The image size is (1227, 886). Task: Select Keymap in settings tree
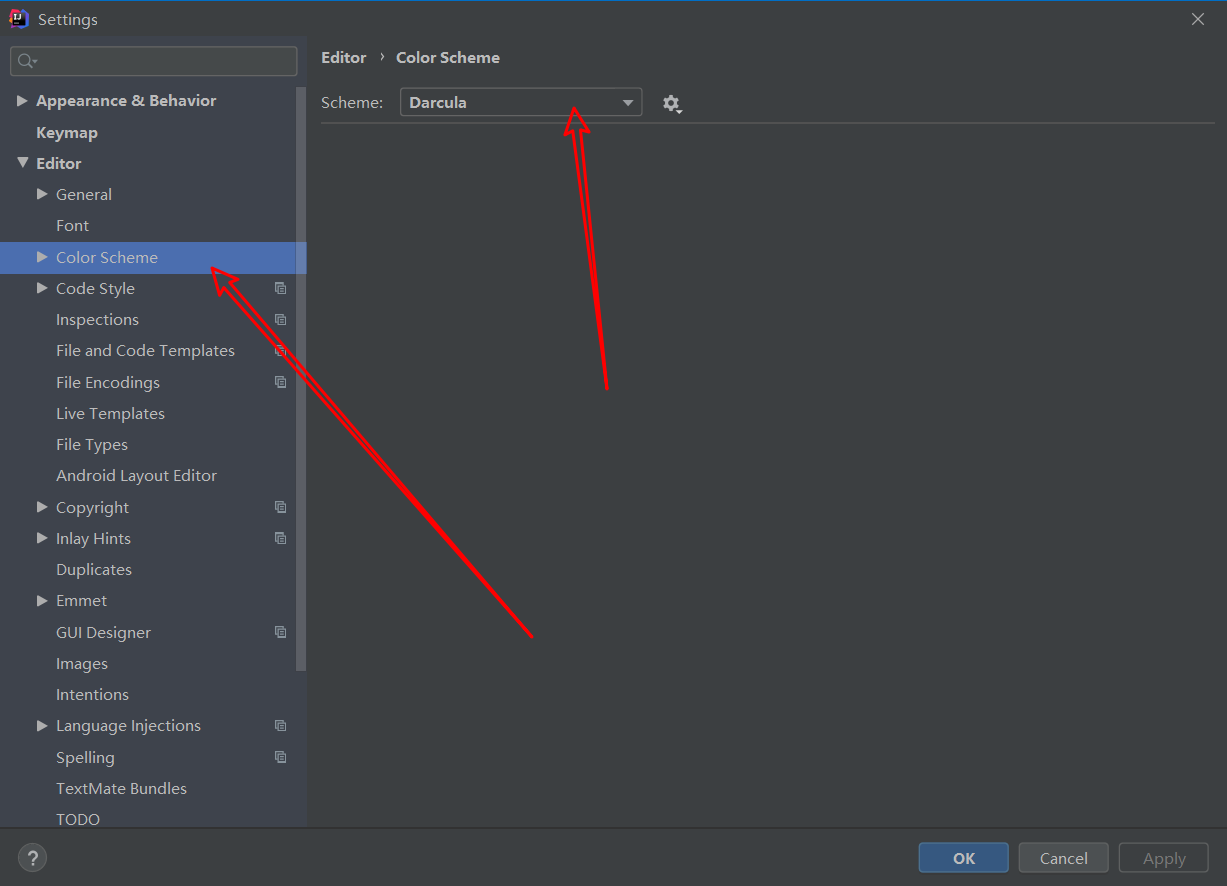[67, 132]
